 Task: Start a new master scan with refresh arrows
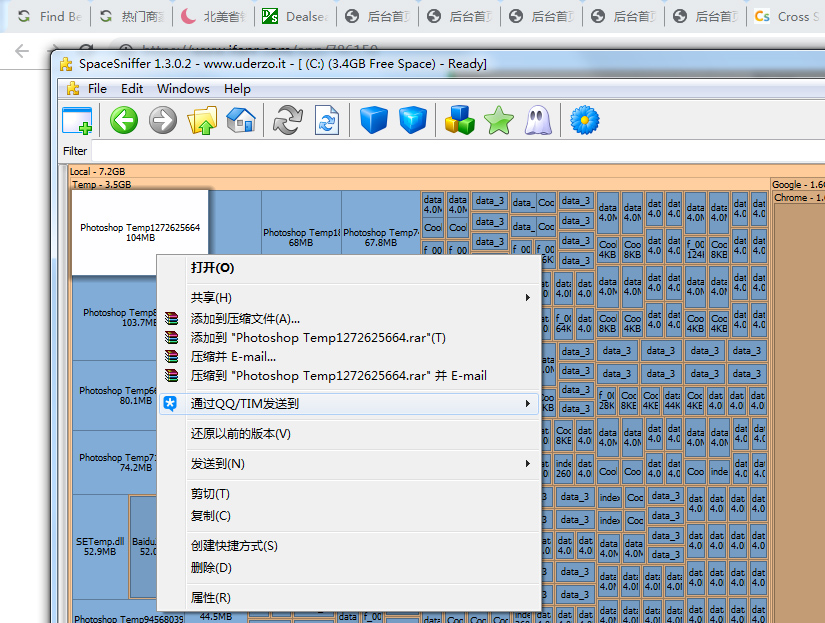pos(288,121)
